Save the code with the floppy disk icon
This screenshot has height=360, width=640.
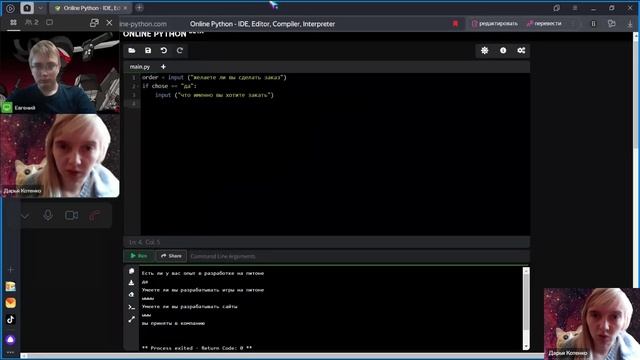(x=148, y=51)
